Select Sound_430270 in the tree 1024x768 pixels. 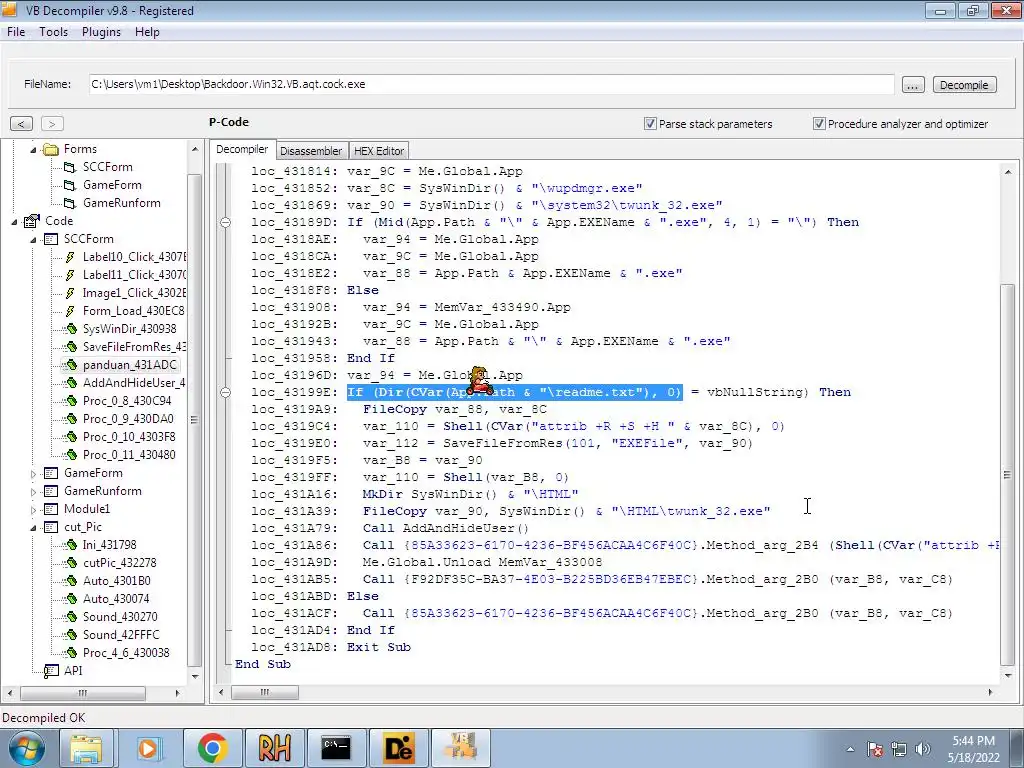pyautogui.click(x=120, y=617)
